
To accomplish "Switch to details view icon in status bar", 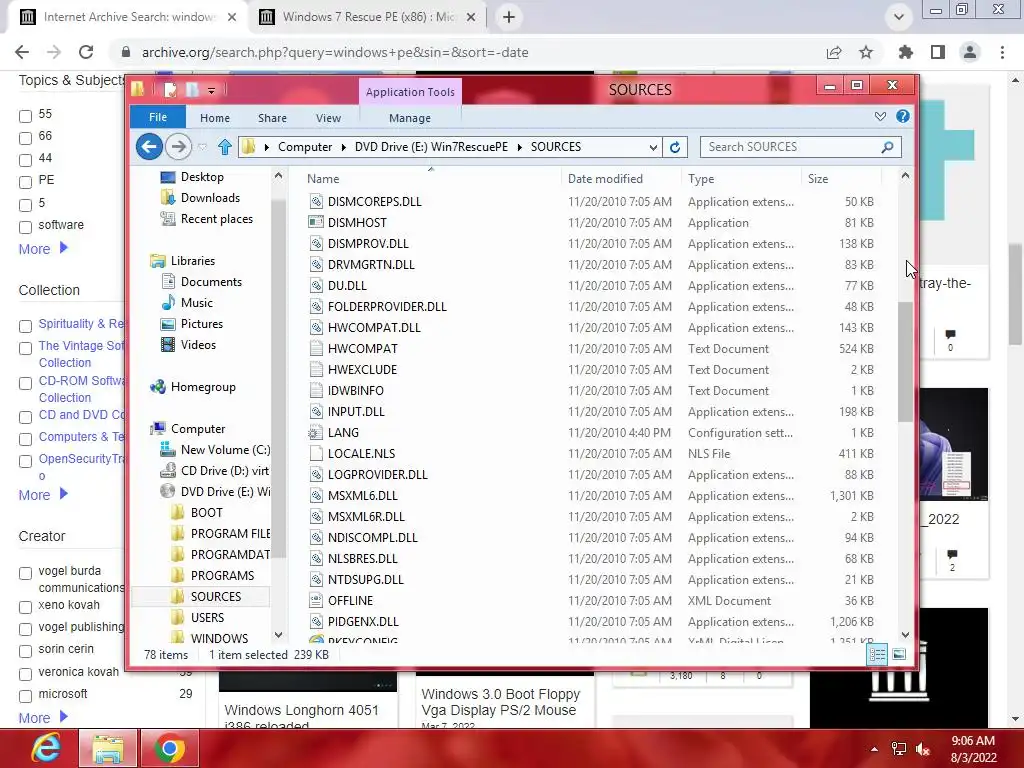I will [x=877, y=654].
